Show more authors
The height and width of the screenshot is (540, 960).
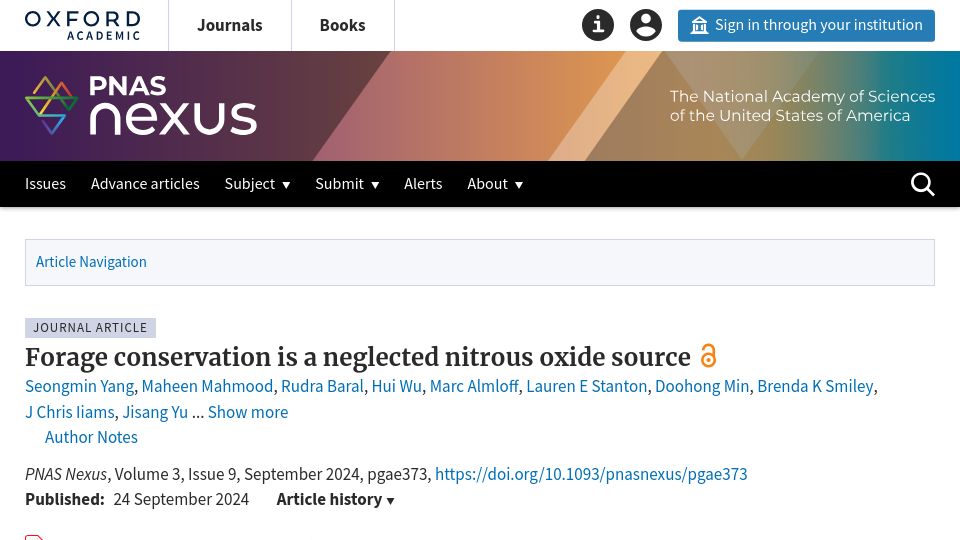point(248,412)
